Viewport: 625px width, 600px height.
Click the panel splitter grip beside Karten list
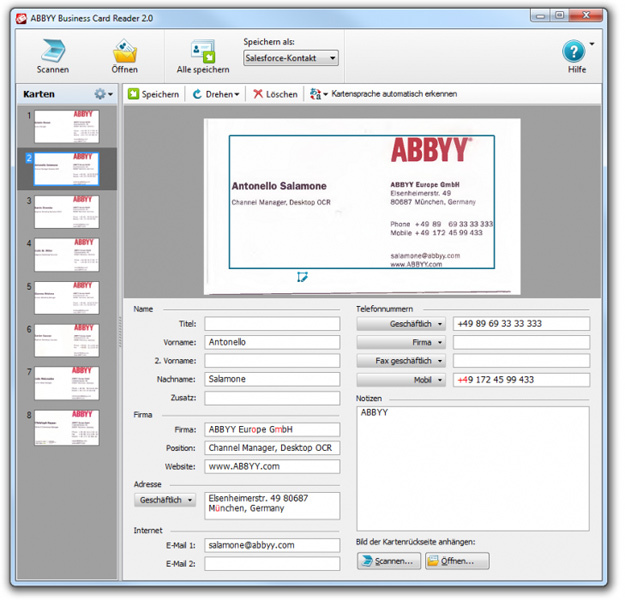click(x=120, y=332)
